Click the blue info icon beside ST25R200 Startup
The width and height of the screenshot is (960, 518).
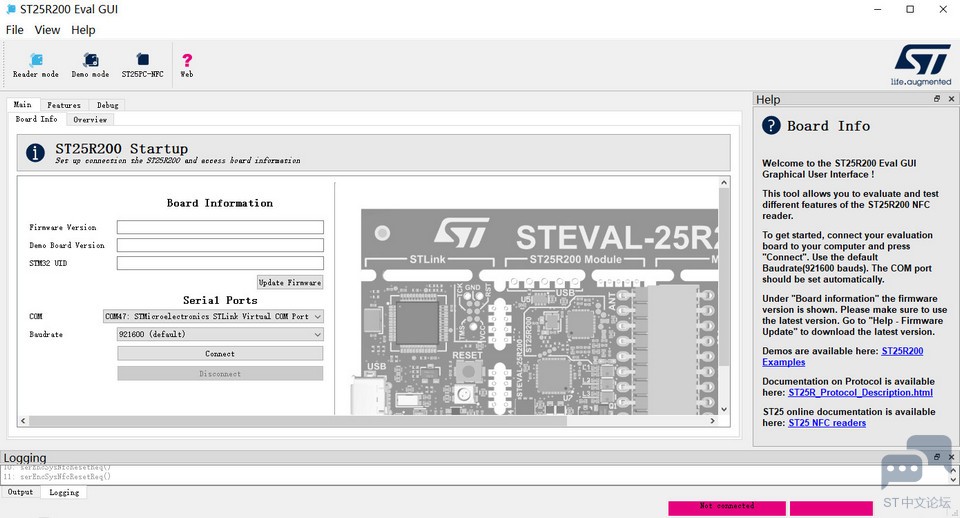pos(36,152)
